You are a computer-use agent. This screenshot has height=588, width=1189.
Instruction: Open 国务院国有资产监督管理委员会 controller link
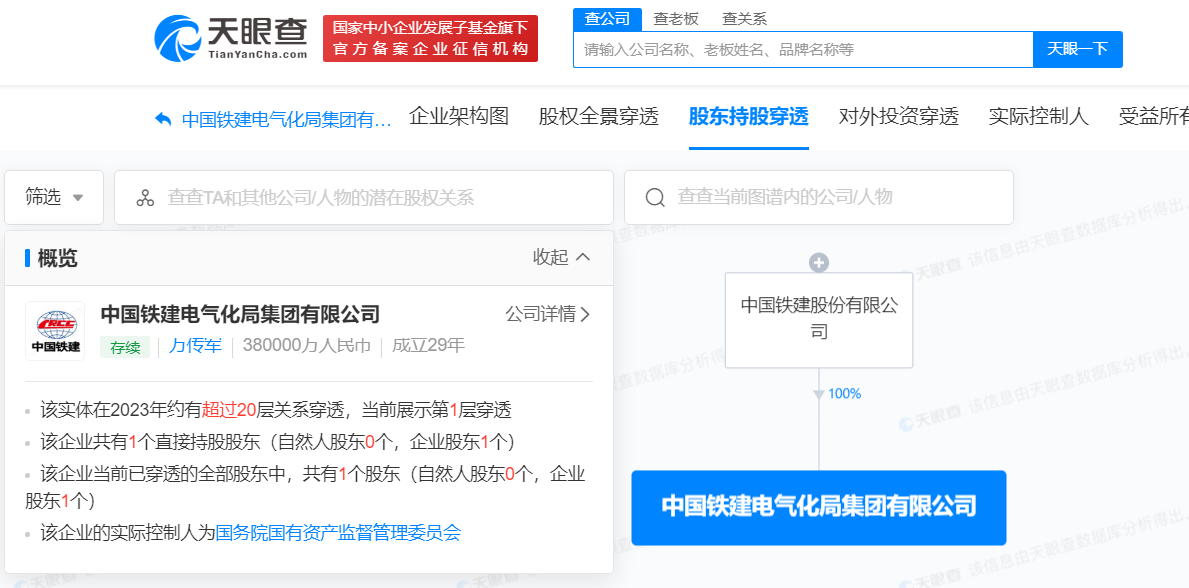[x=338, y=533]
